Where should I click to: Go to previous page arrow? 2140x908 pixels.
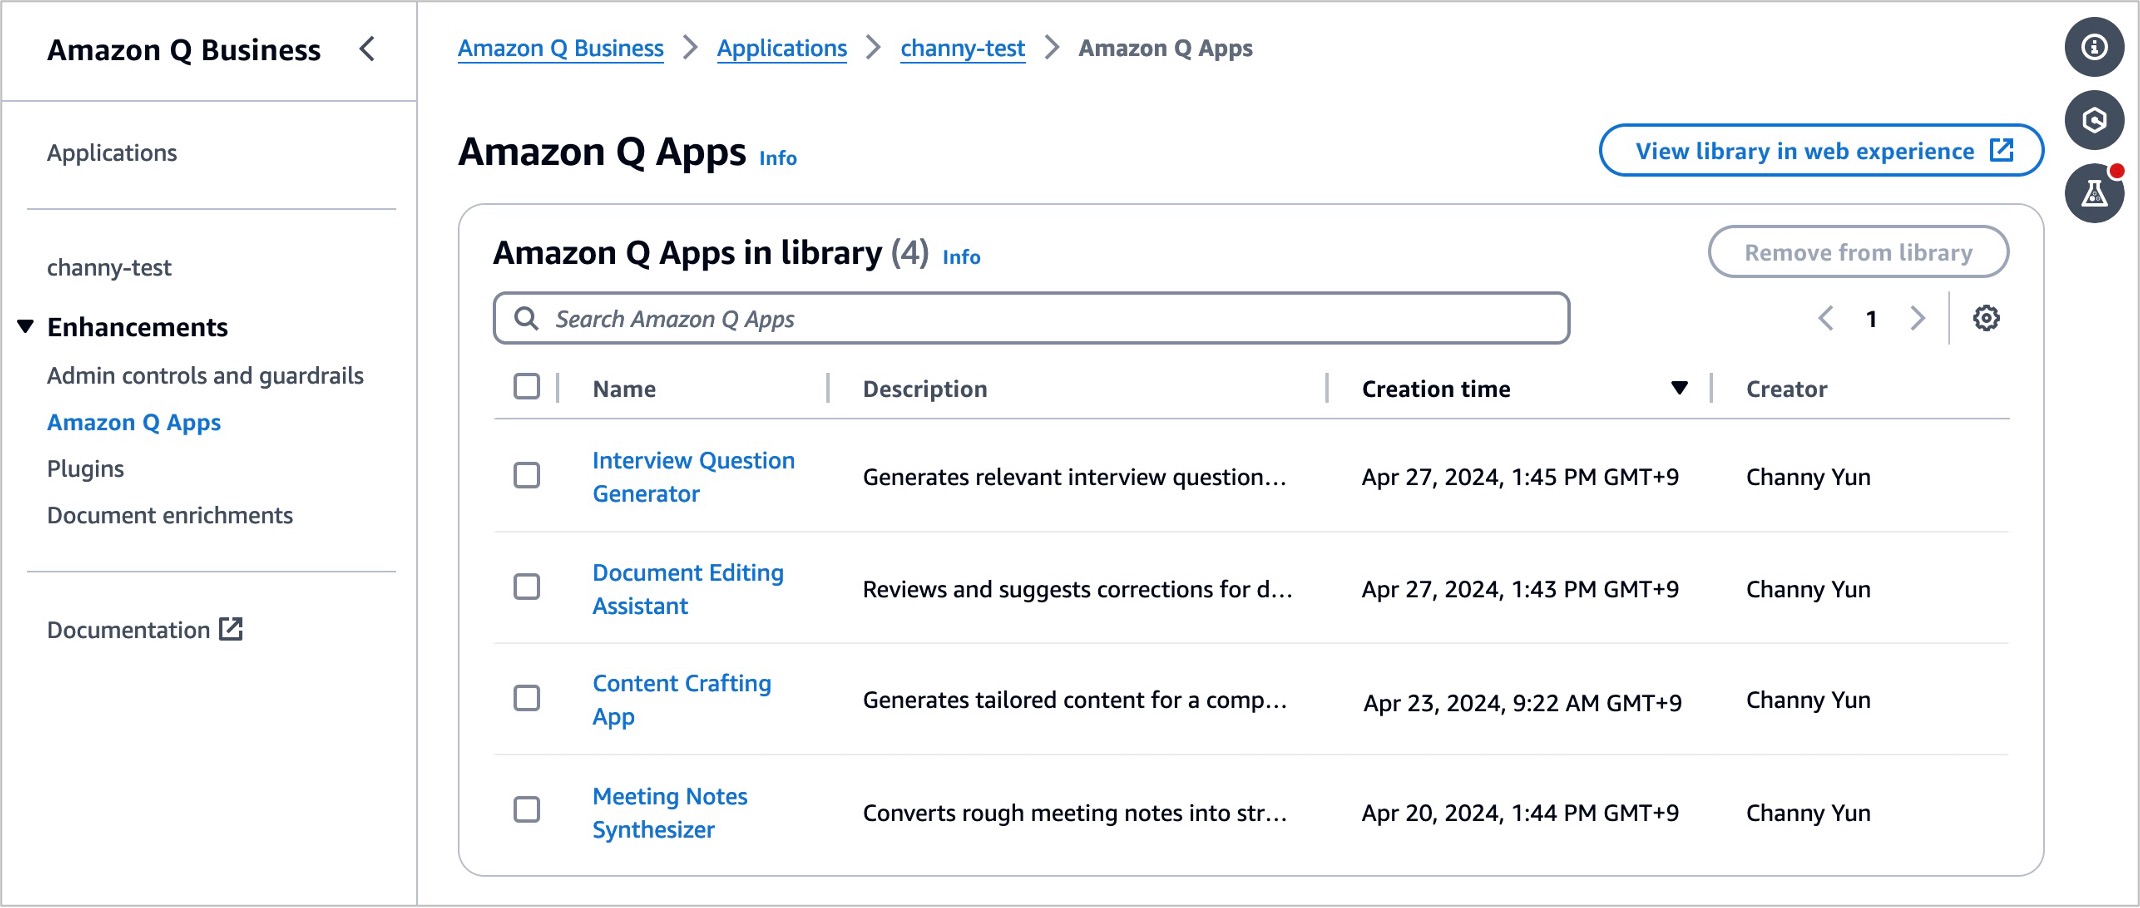click(x=1826, y=319)
